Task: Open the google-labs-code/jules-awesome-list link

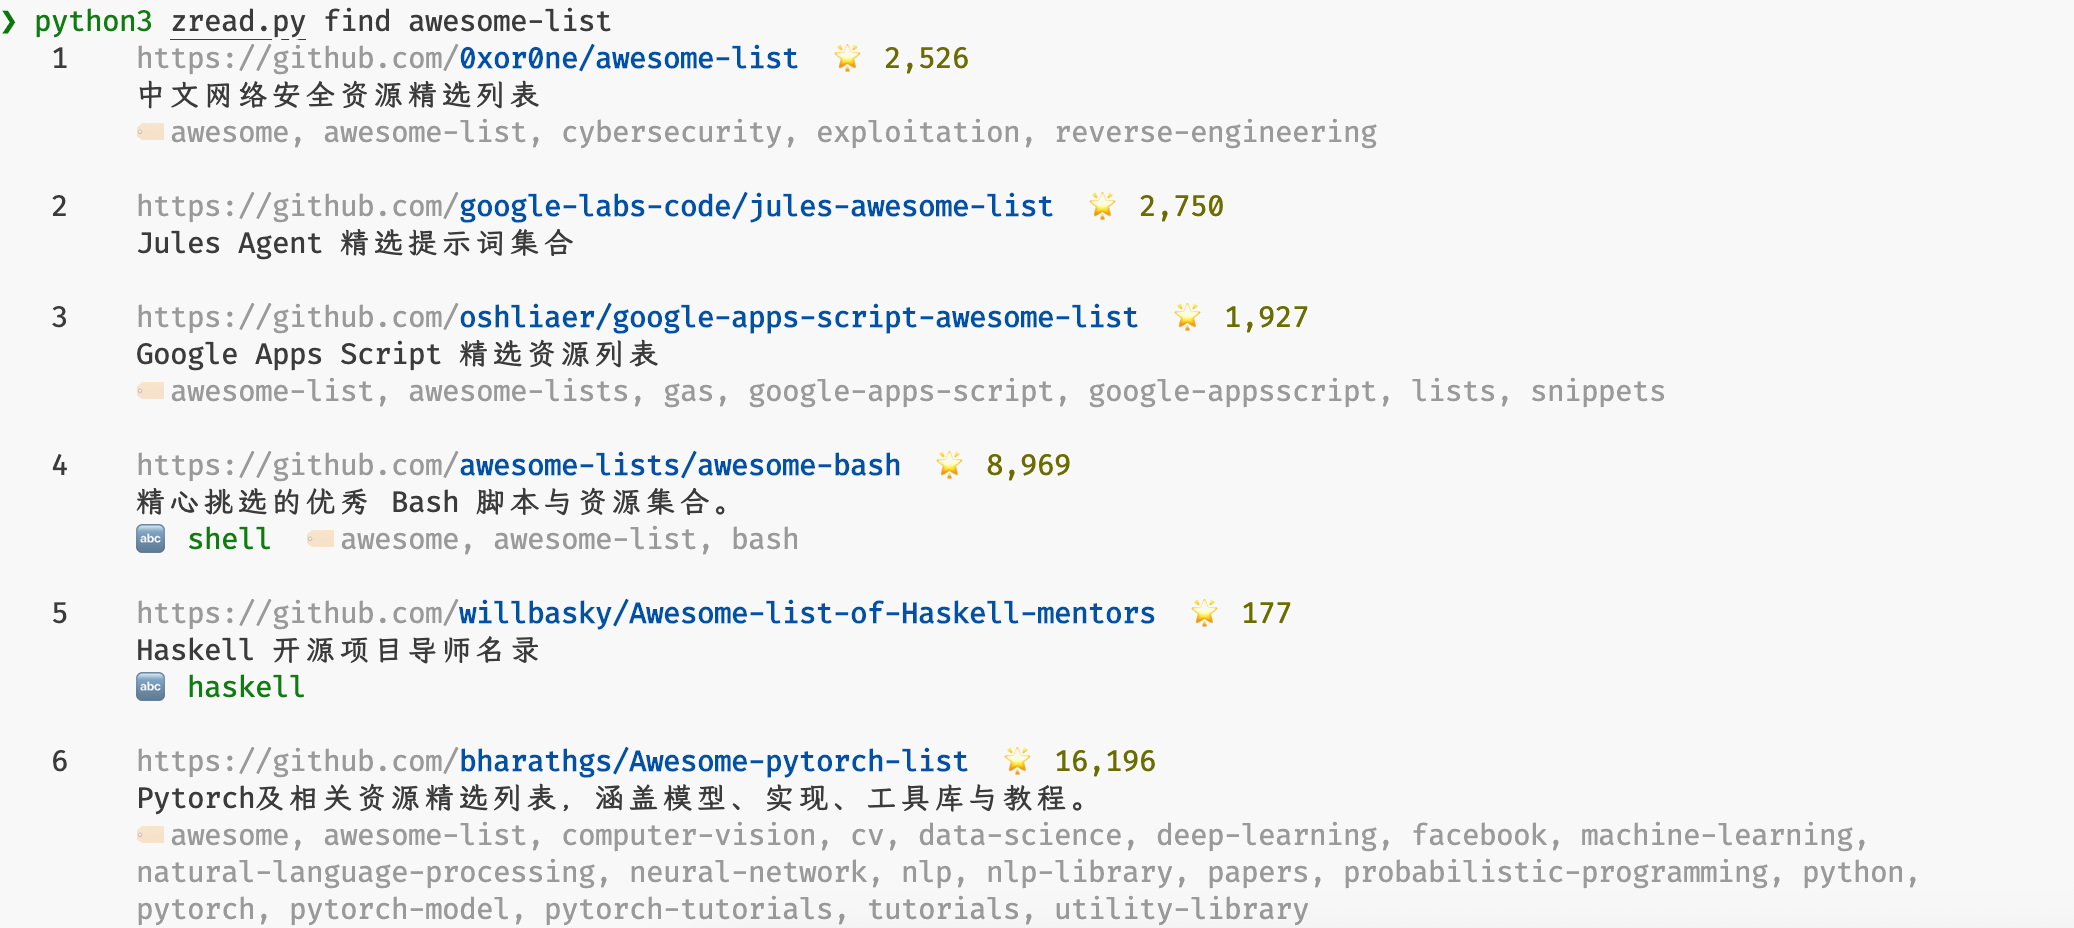Action: pyautogui.click(x=755, y=207)
